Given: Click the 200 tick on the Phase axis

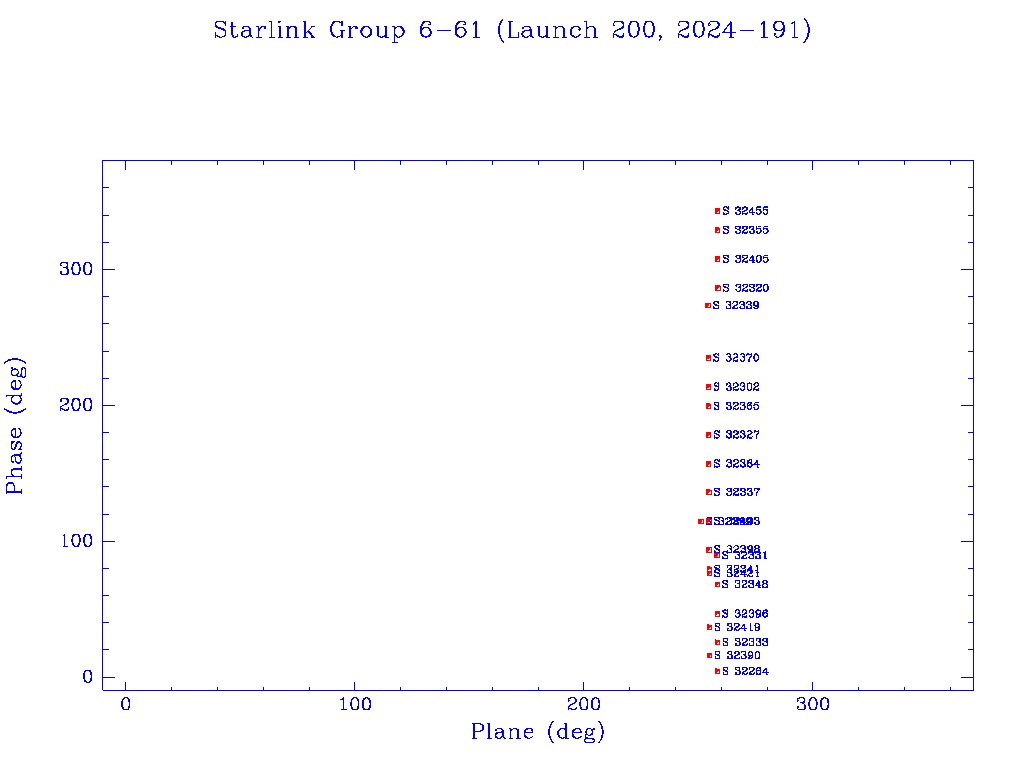Looking at the screenshot, I should coord(76,405).
